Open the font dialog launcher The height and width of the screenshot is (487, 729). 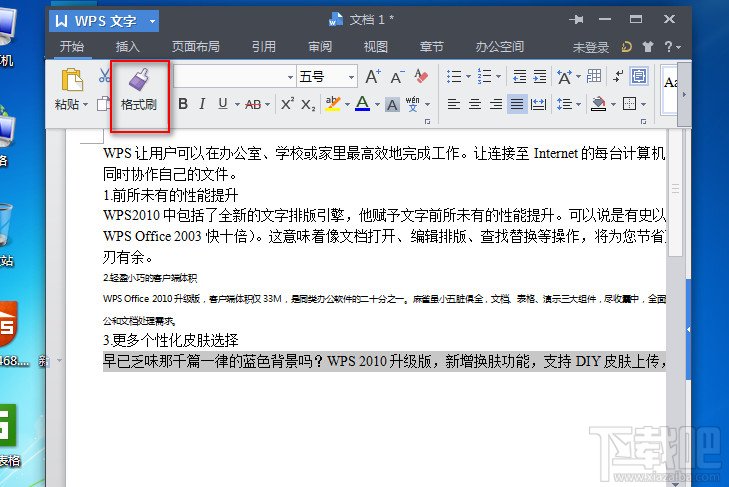(x=427, y=121)
